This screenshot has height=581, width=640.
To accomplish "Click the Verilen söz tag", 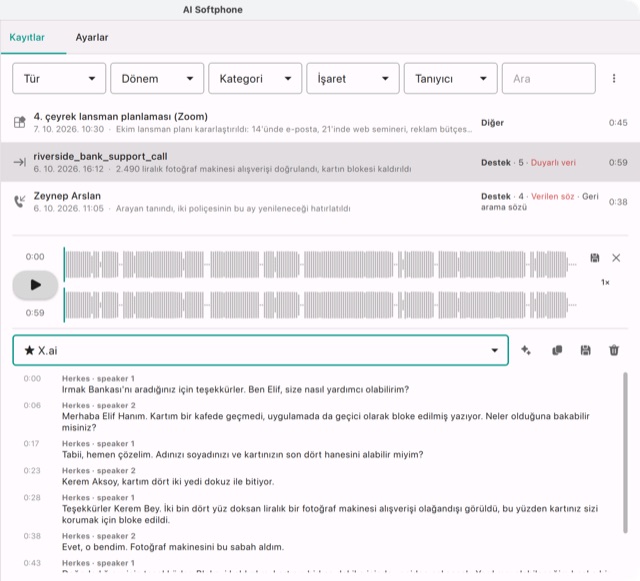I will tap(553, 196).
